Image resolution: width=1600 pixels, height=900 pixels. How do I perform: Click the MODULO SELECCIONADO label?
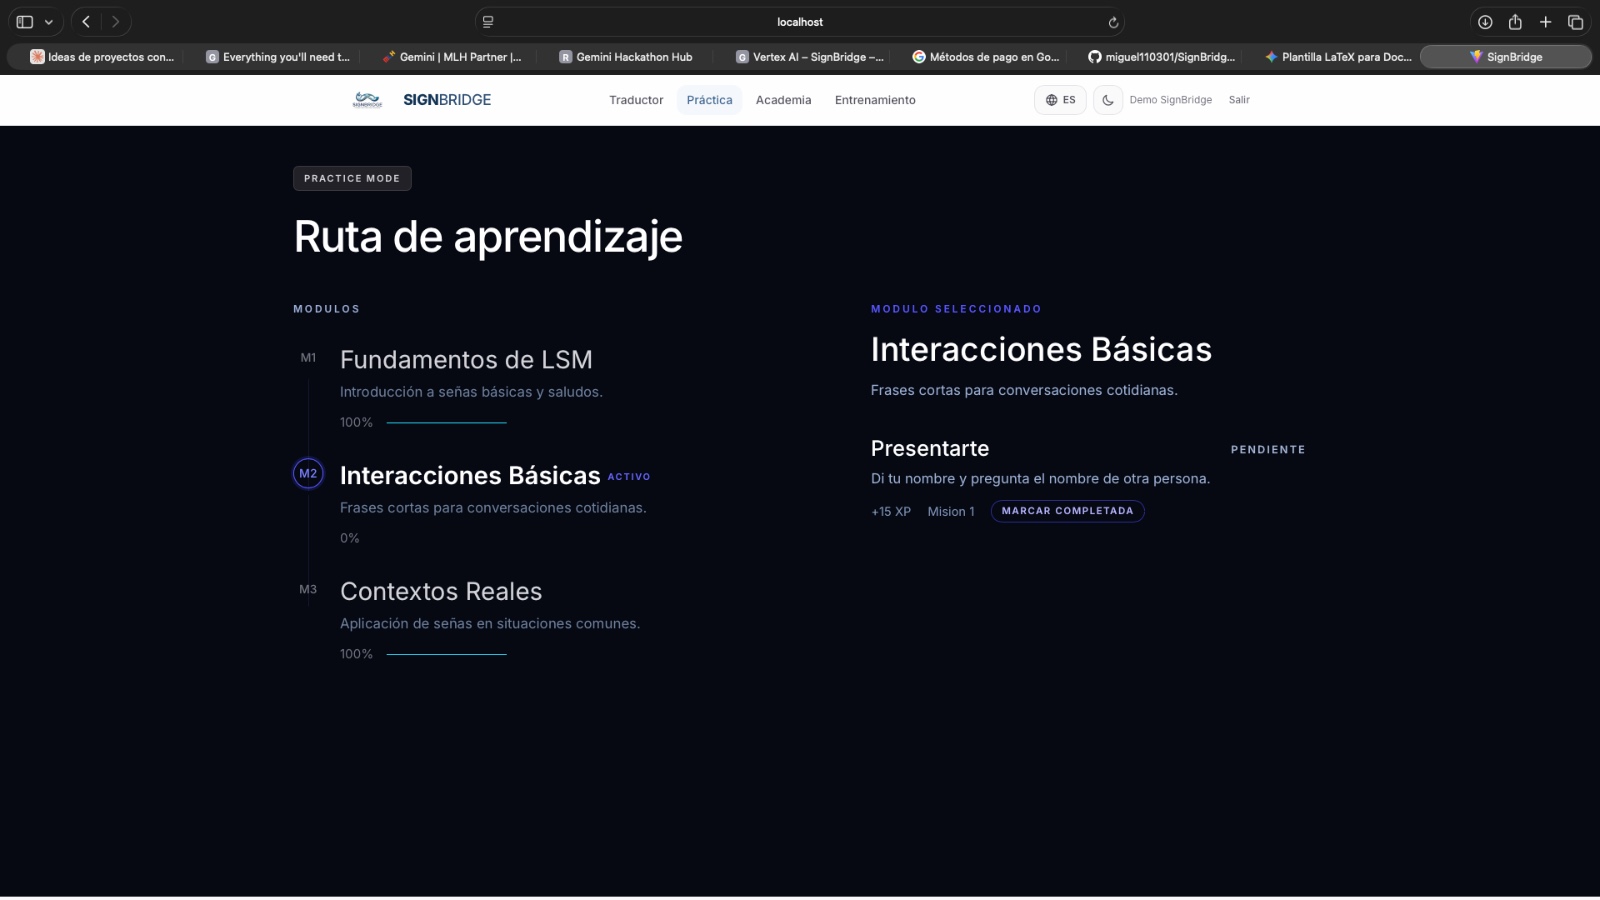(x=956, y=309)
